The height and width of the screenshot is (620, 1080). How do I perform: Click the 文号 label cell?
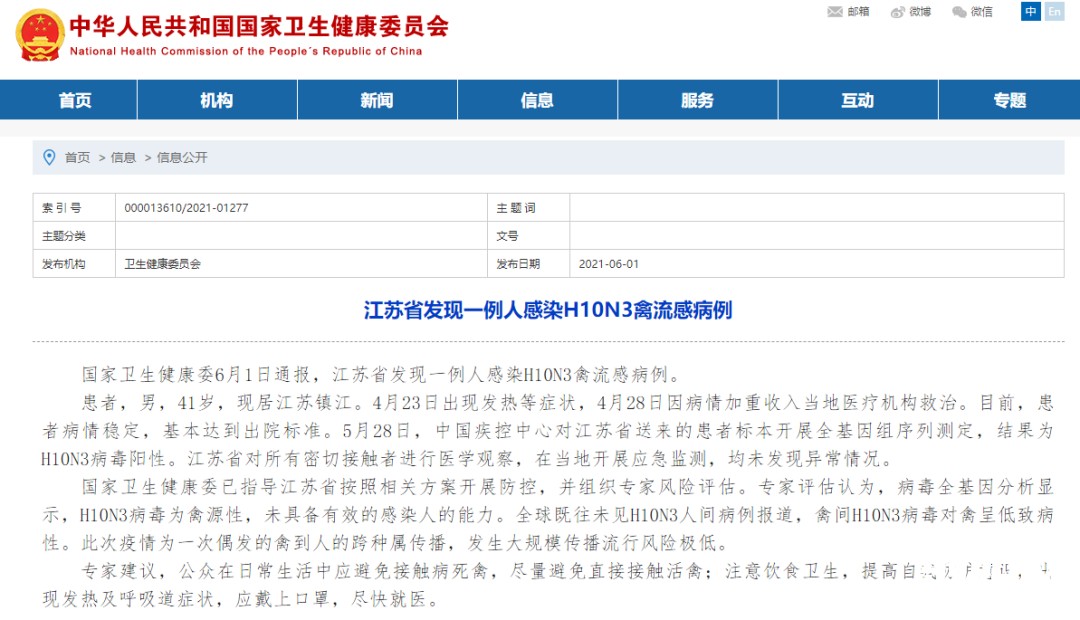coord(529,236)
